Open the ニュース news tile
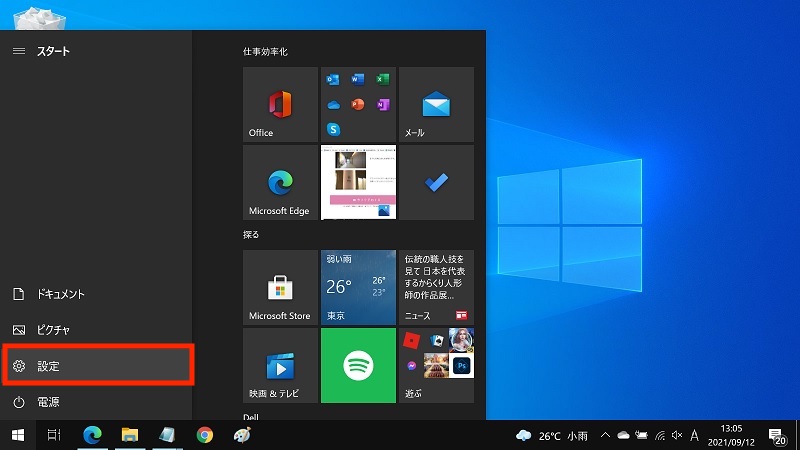 (436, 288)
